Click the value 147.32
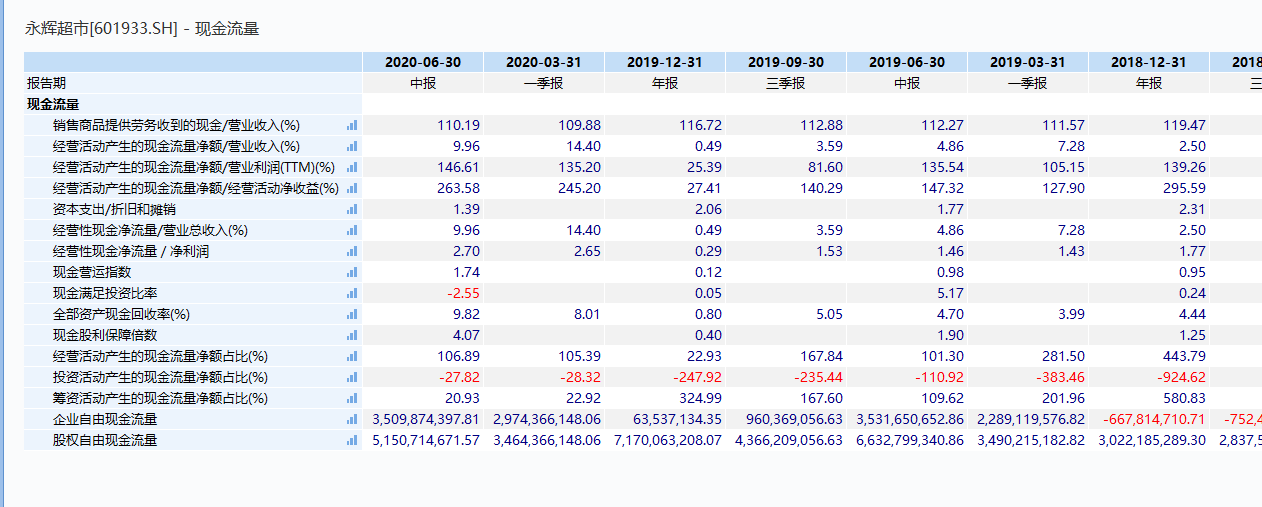Screen dimensions: 1262x507 pos(943,188)
